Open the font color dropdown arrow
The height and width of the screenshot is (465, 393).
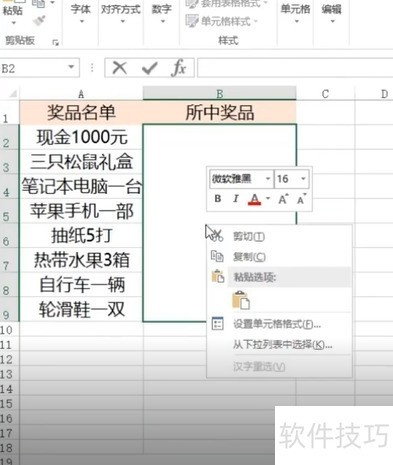tap(268, 199)
